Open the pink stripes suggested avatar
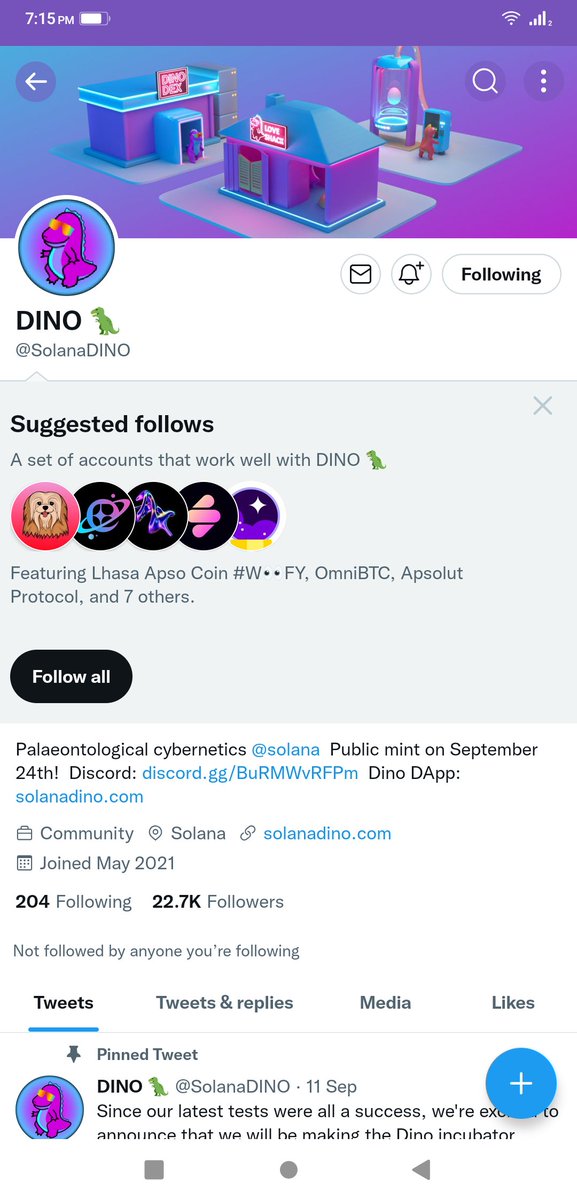This screenshot has width=577, height=1200. [x=207, y=516]
